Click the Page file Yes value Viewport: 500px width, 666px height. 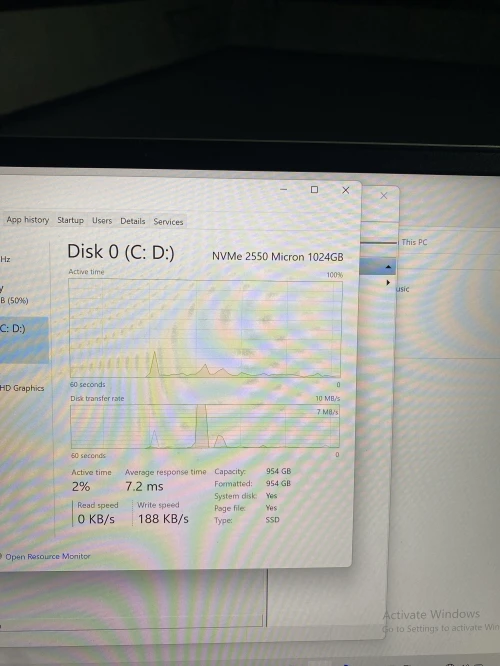tap(271, 508)
